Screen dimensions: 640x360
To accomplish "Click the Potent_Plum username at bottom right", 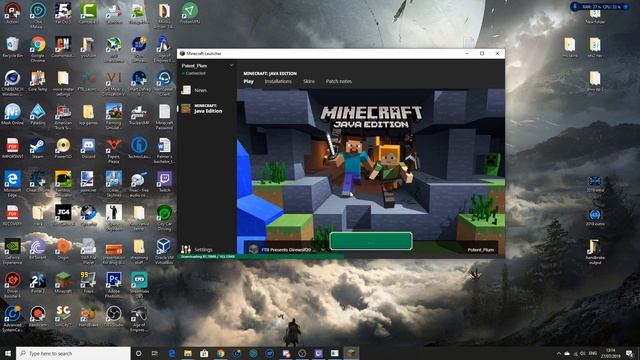I will coord(480,250).
